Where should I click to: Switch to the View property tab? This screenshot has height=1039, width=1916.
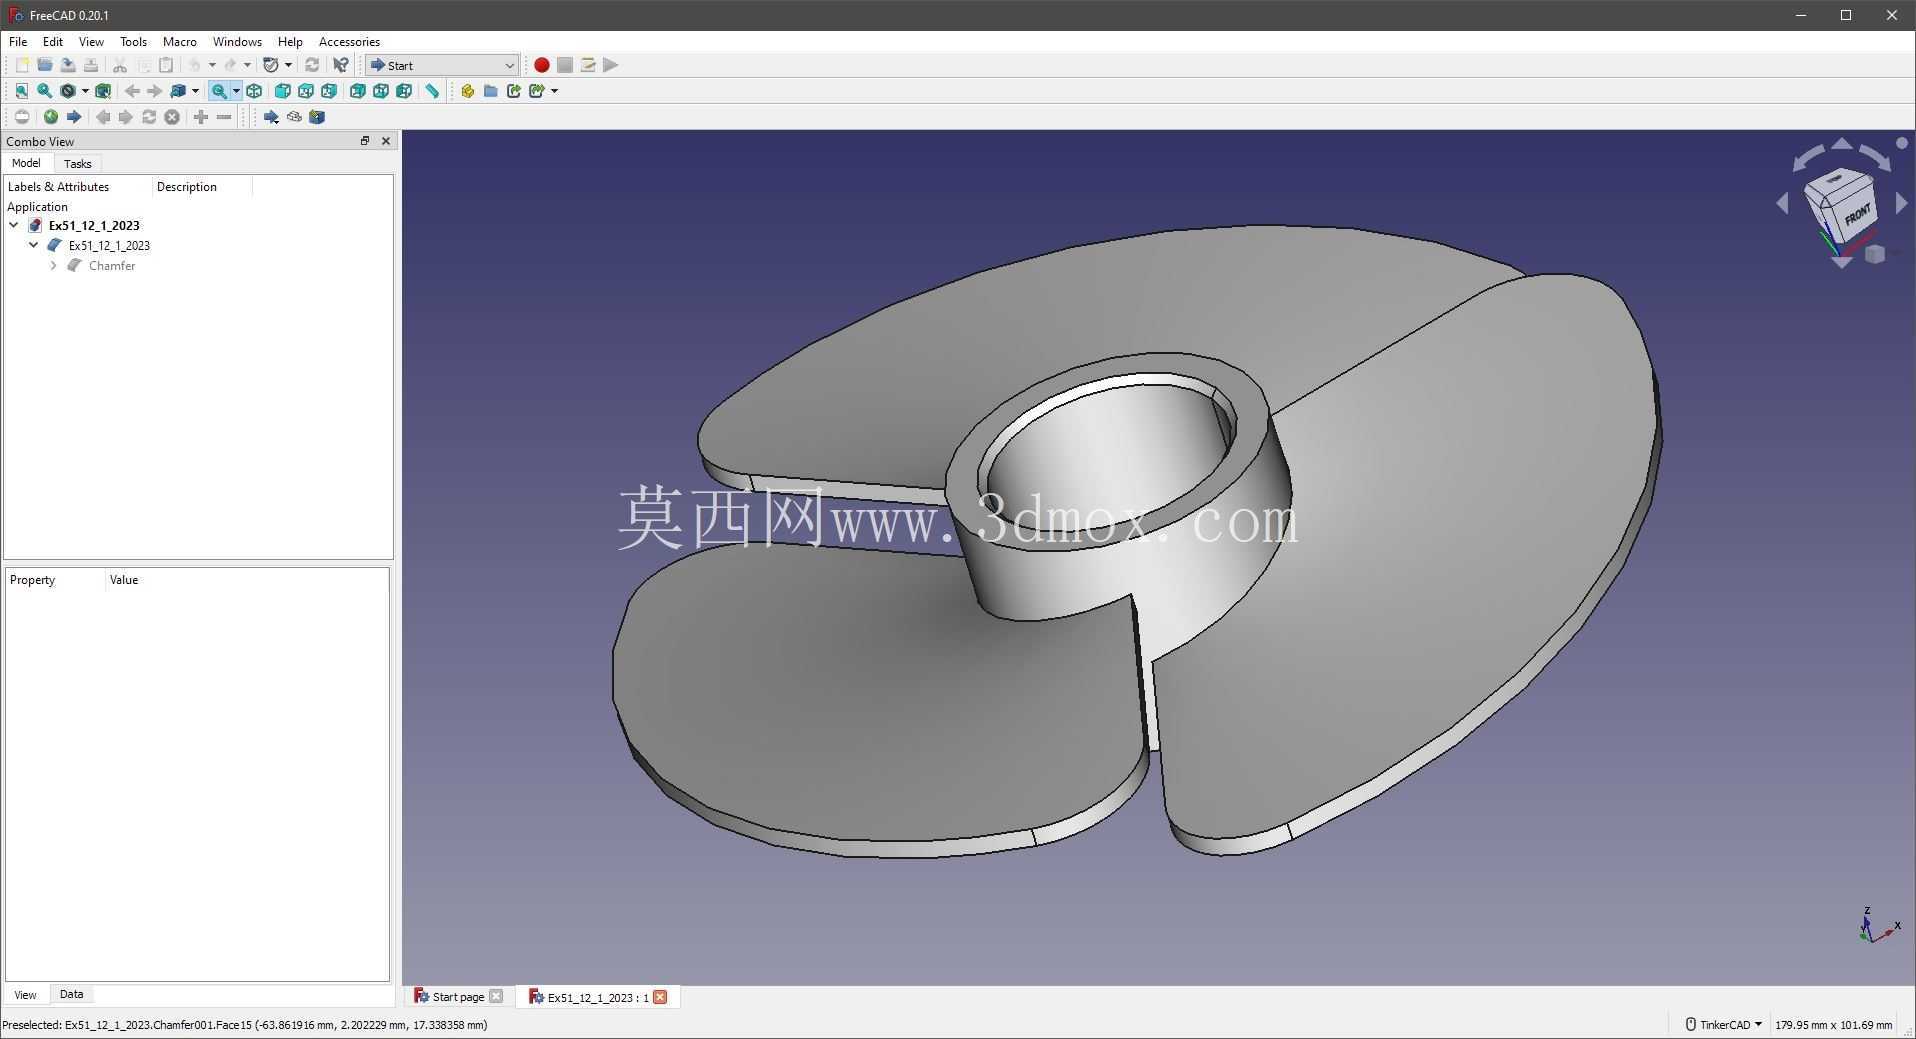coord(25,995)
